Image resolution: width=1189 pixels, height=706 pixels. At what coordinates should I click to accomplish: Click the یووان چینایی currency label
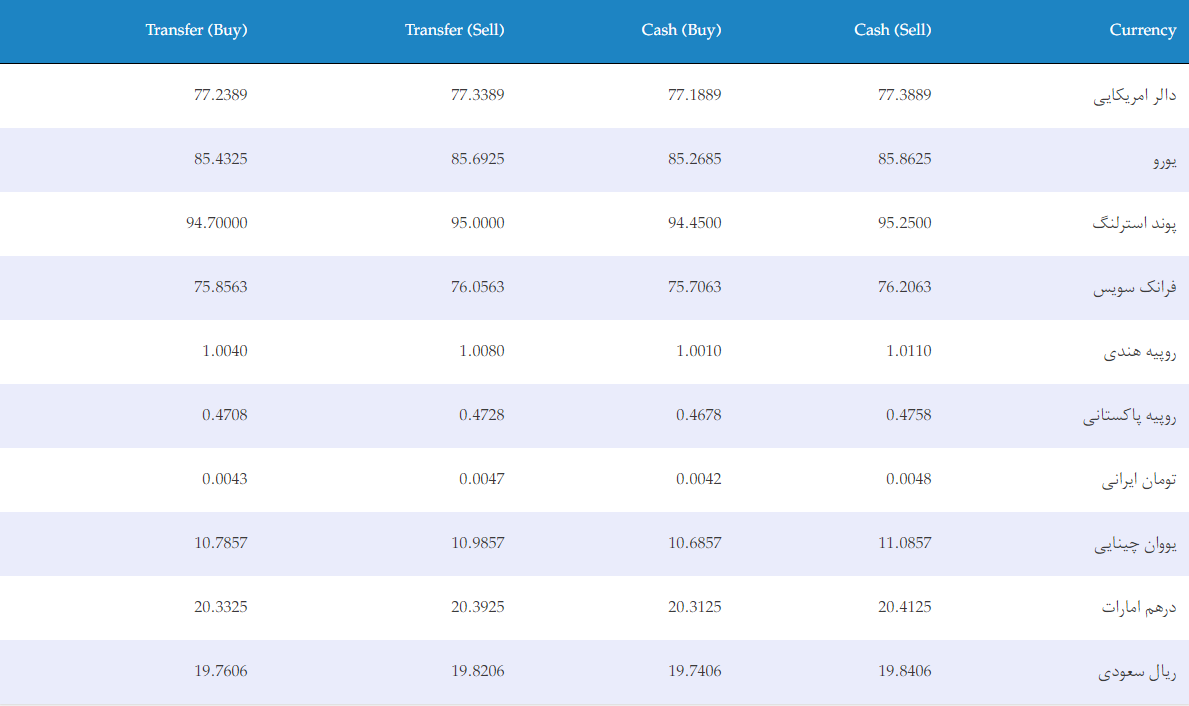click(1135, 544)
